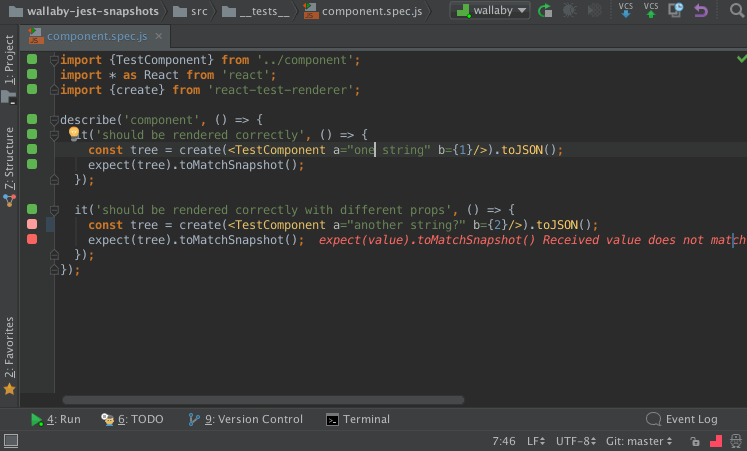Click the "another string?" prop value
This screenshot has width=747, height=451.
[x=406, y=225]
